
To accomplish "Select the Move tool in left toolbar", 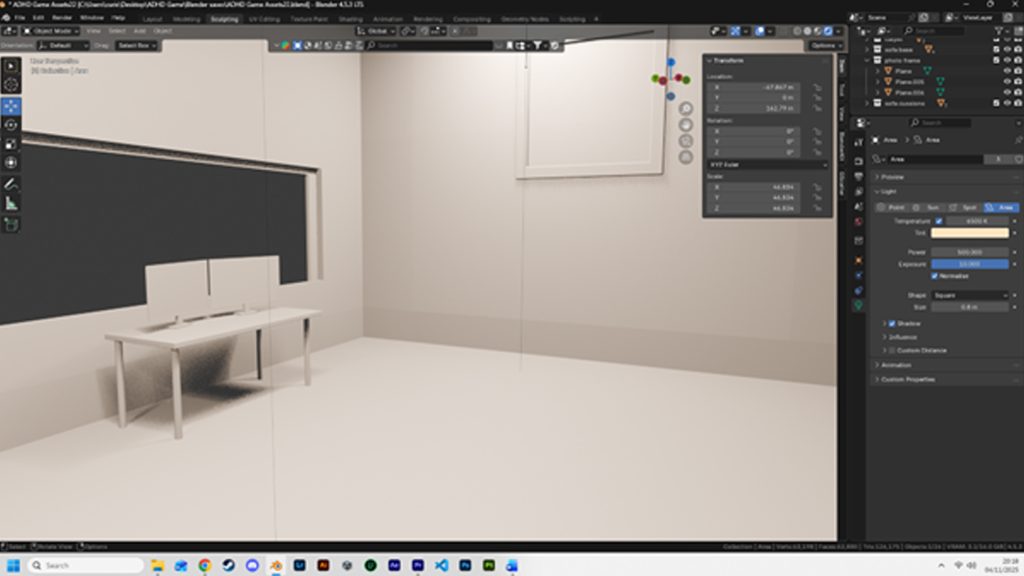I will [11, 105].
